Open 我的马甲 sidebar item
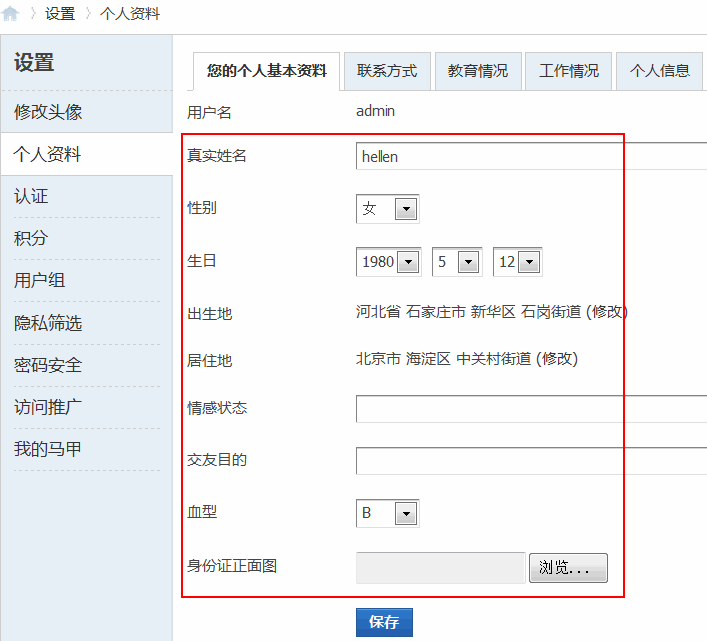 (x=48, y=449)
